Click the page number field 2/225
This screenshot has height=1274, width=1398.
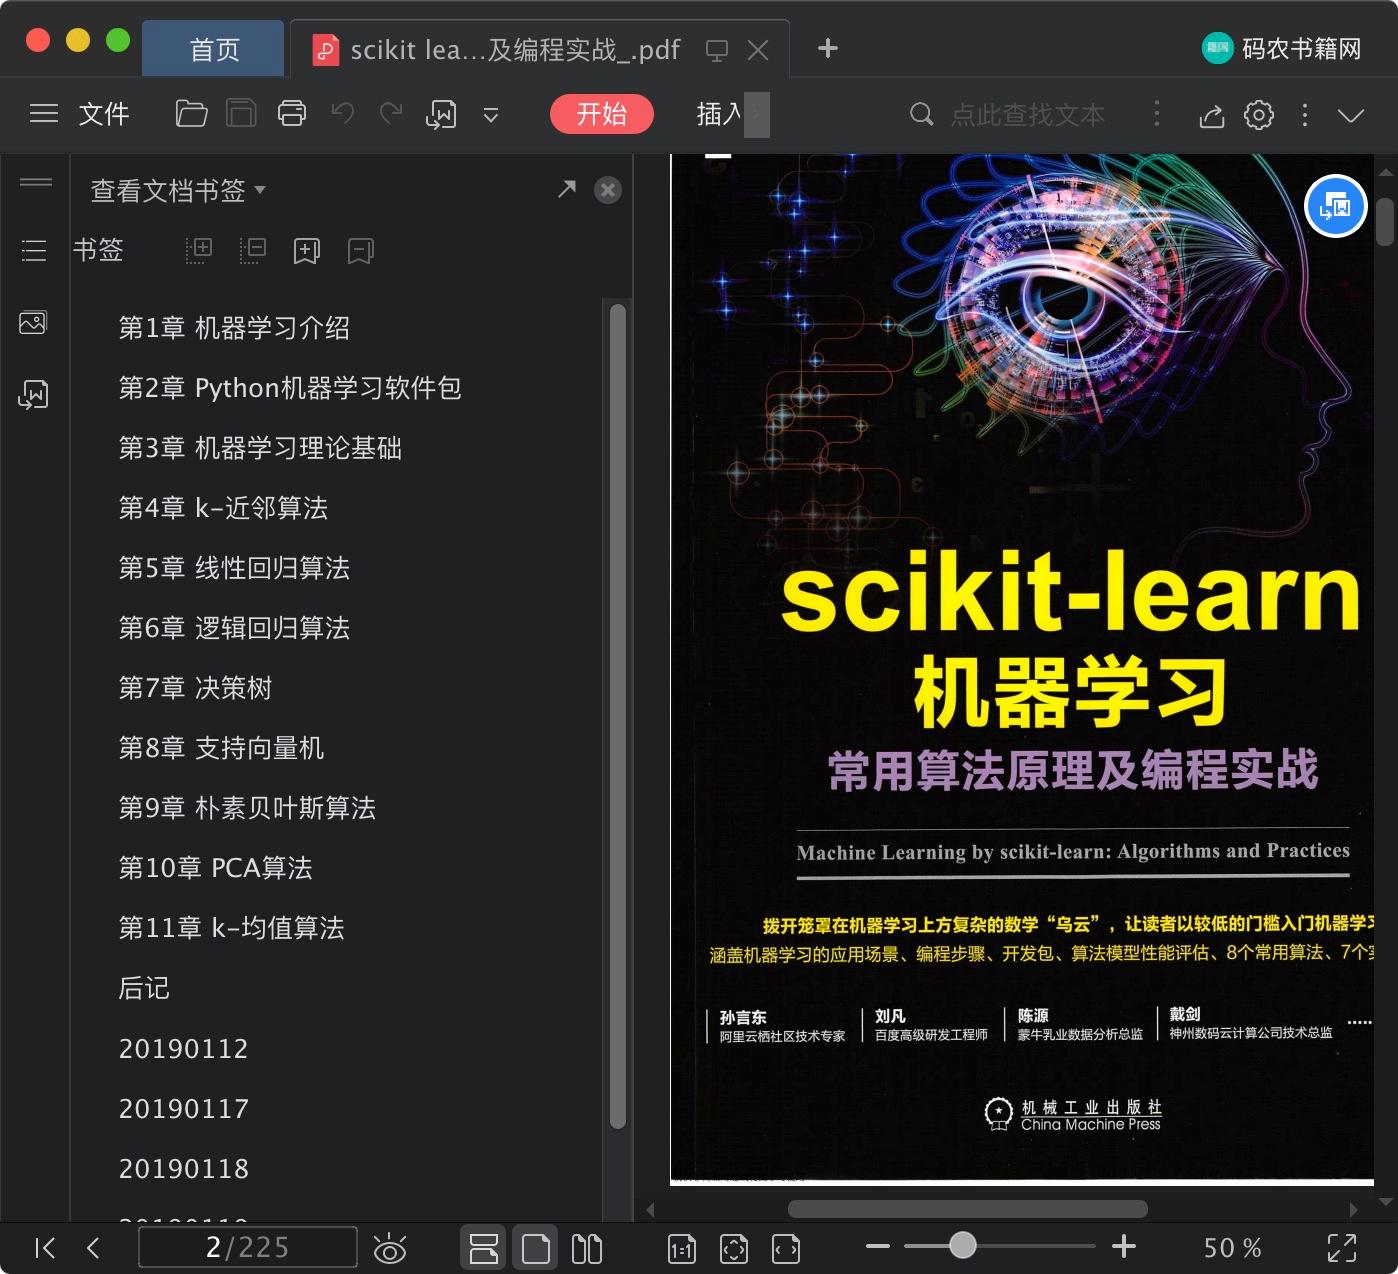(248, 1247)
